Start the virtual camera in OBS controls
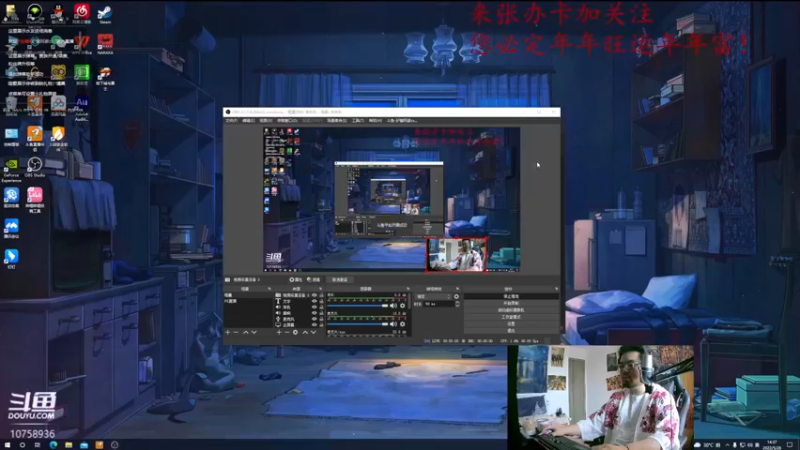 tap(511, 310)
